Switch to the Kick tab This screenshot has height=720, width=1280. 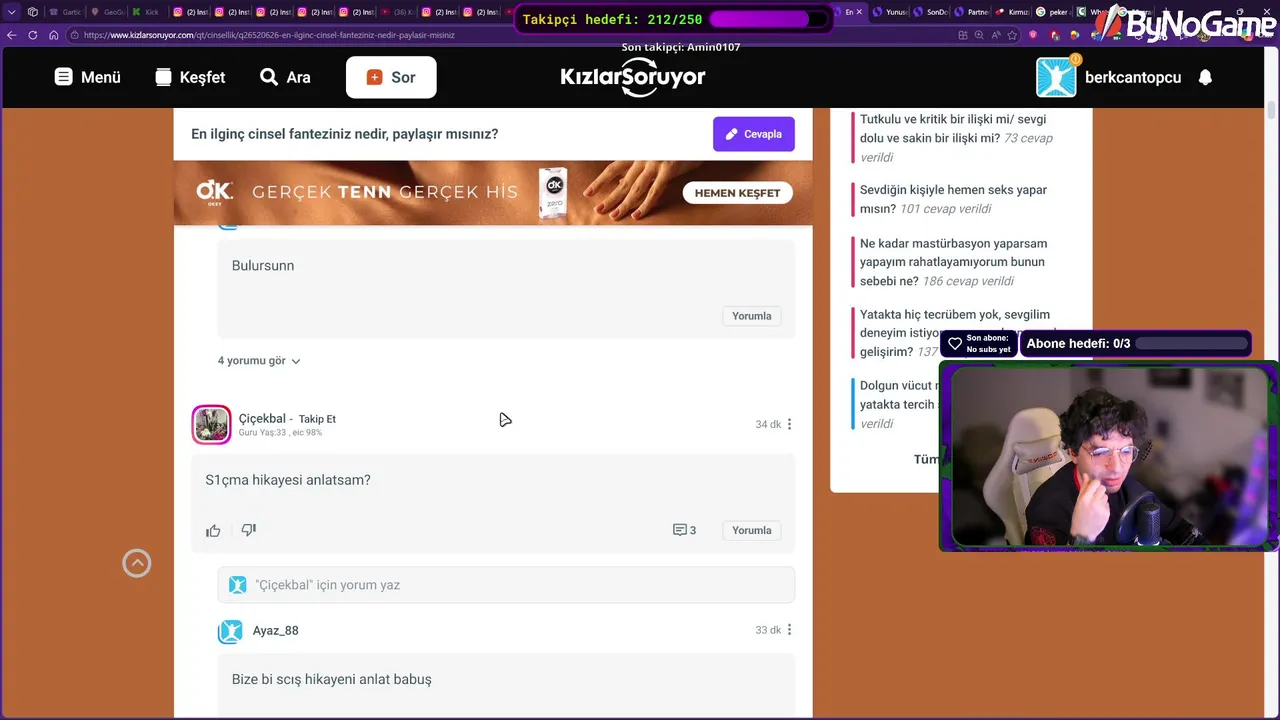click(x=147, y=12)
